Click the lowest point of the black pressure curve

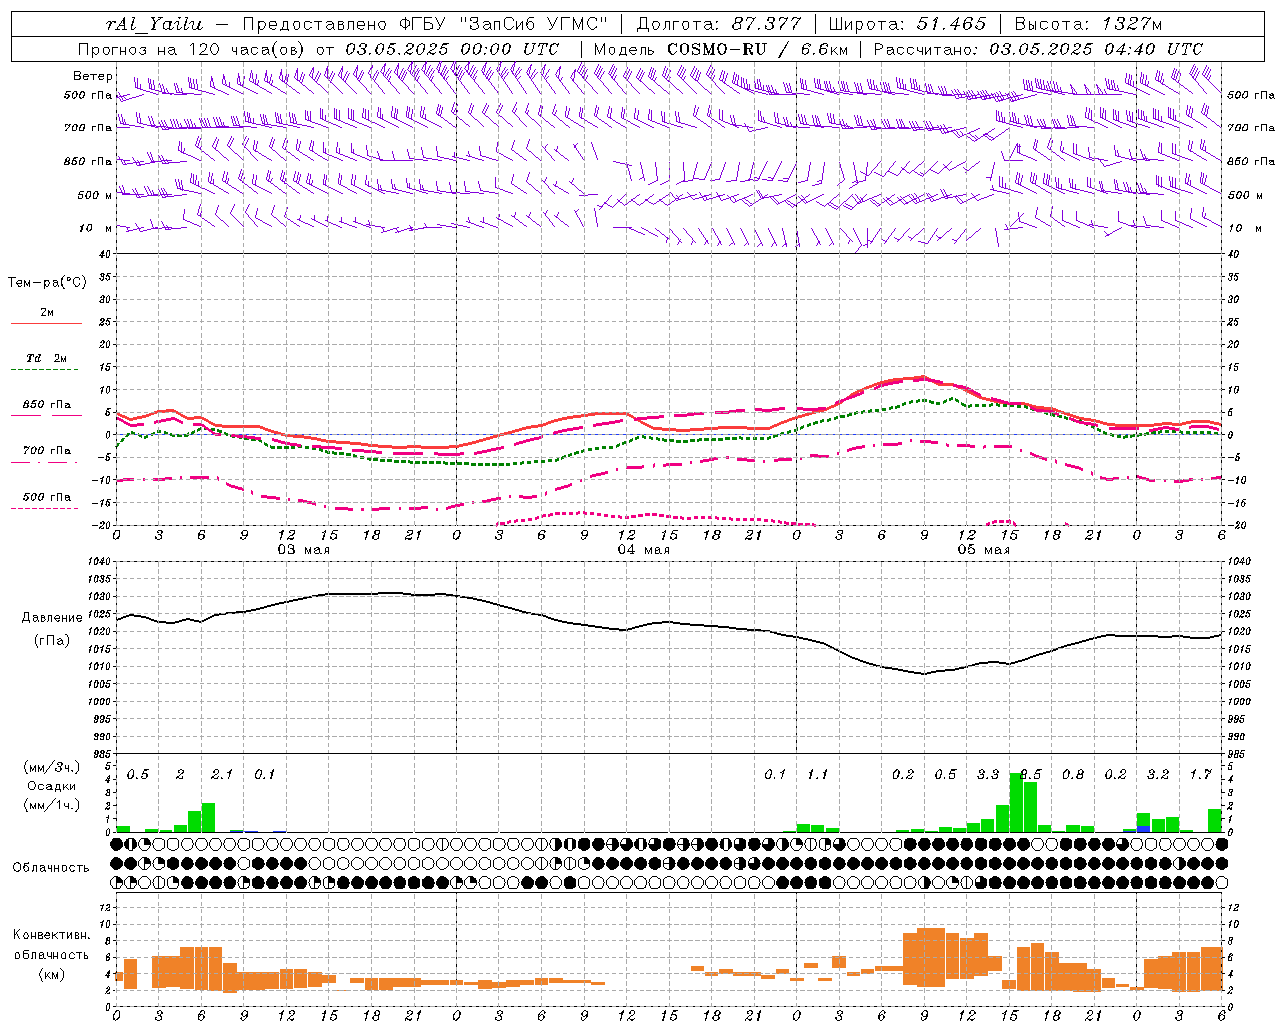coord(923,673)
